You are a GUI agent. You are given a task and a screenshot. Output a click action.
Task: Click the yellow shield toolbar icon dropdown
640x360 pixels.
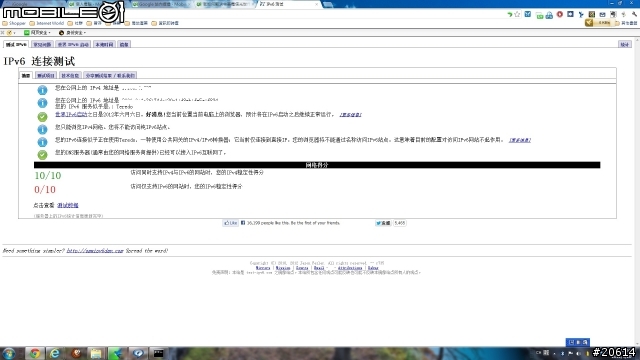coord(10,32)
